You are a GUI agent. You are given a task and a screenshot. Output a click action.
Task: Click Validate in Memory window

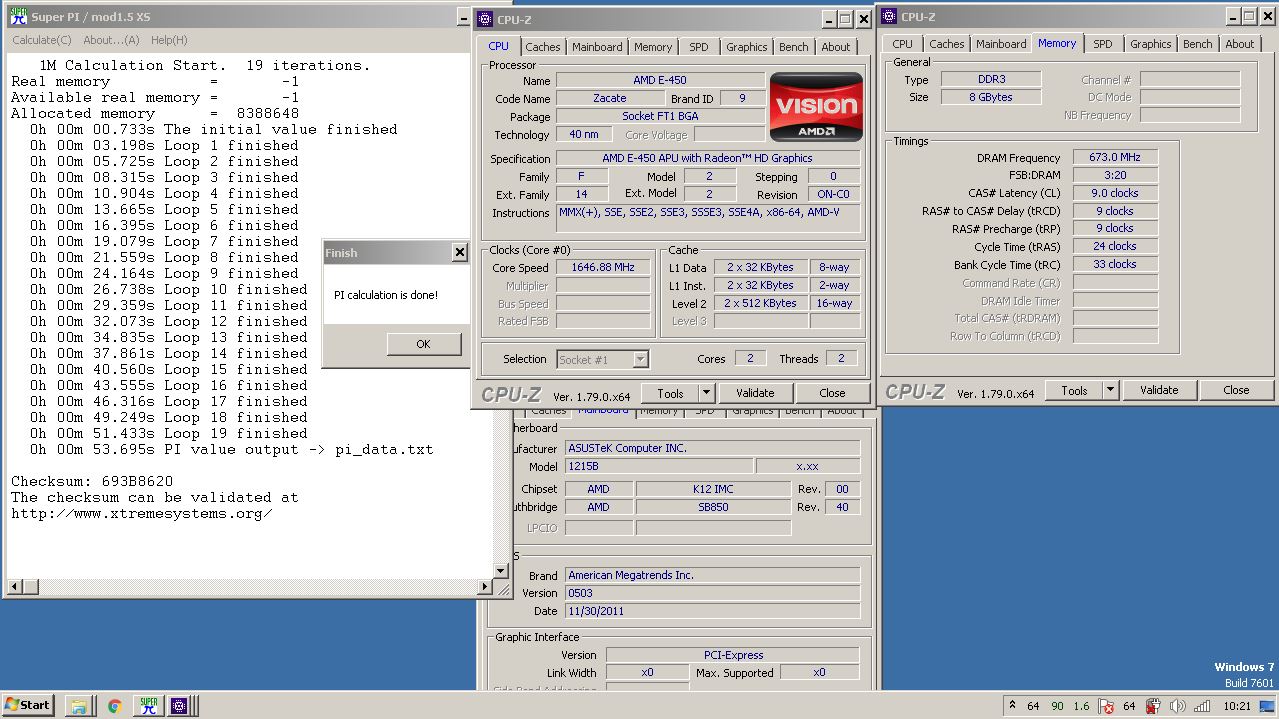(x=1159, y=390)
